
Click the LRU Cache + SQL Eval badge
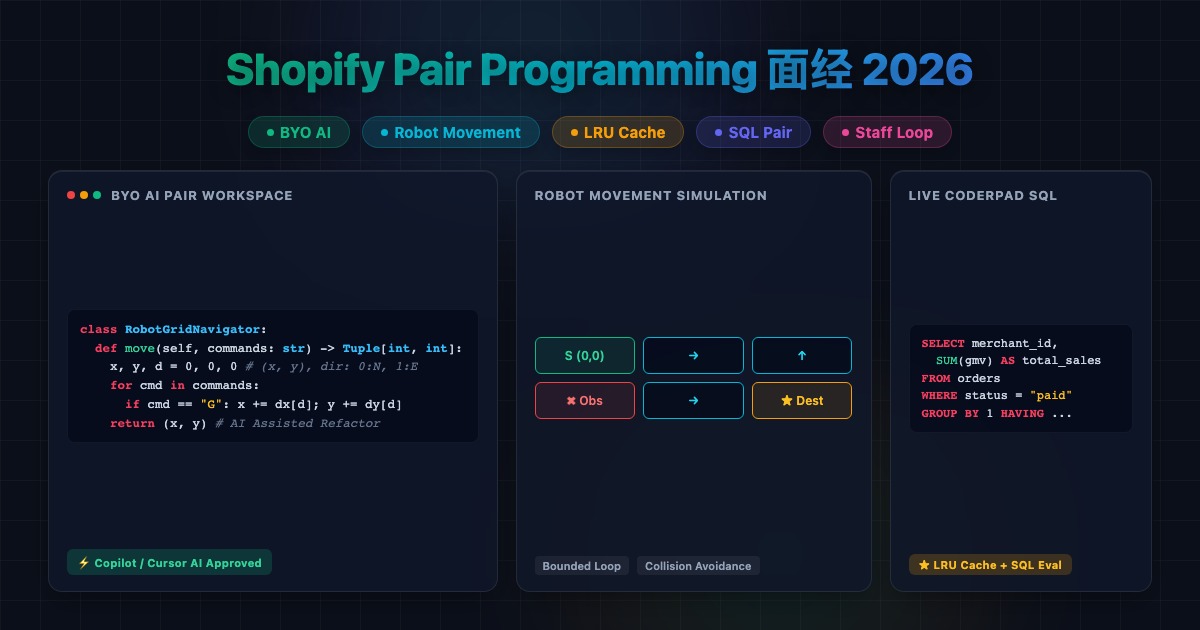[x=990, y=565]
